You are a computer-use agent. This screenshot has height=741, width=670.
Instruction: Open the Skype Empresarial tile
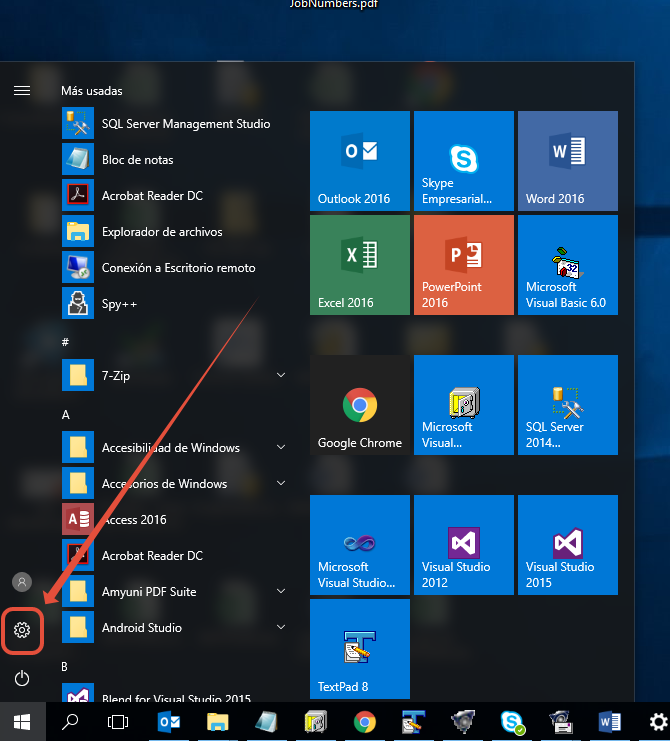point(464,161)
